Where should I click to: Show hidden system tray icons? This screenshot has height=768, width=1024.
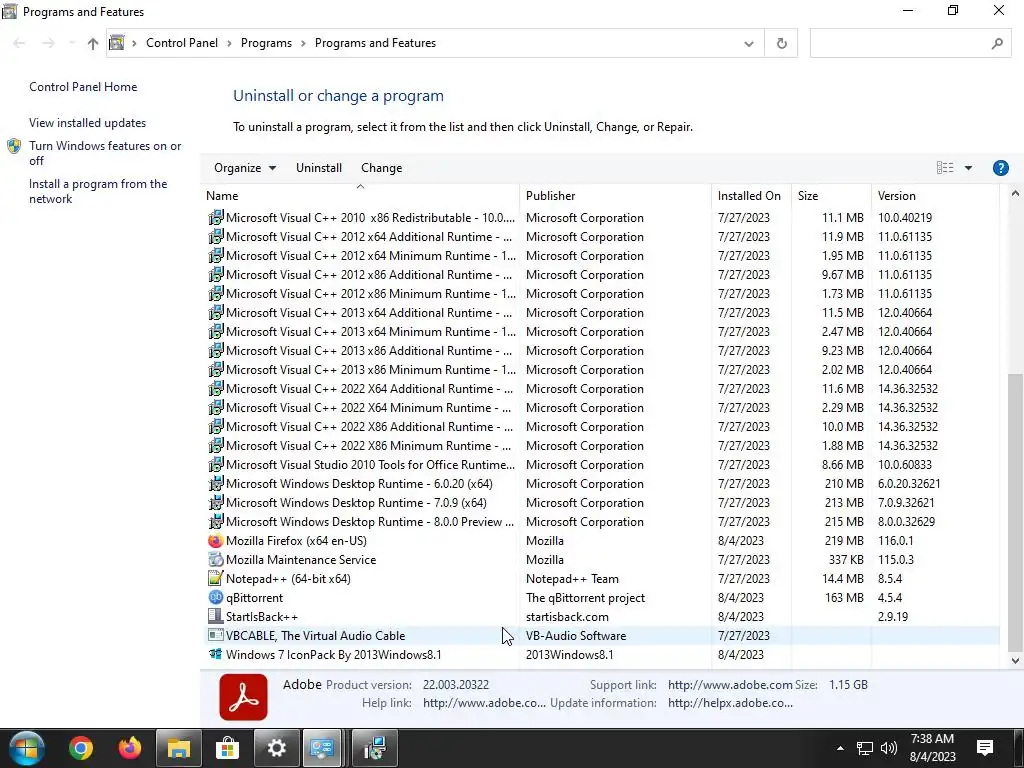(x=840, y=748)
